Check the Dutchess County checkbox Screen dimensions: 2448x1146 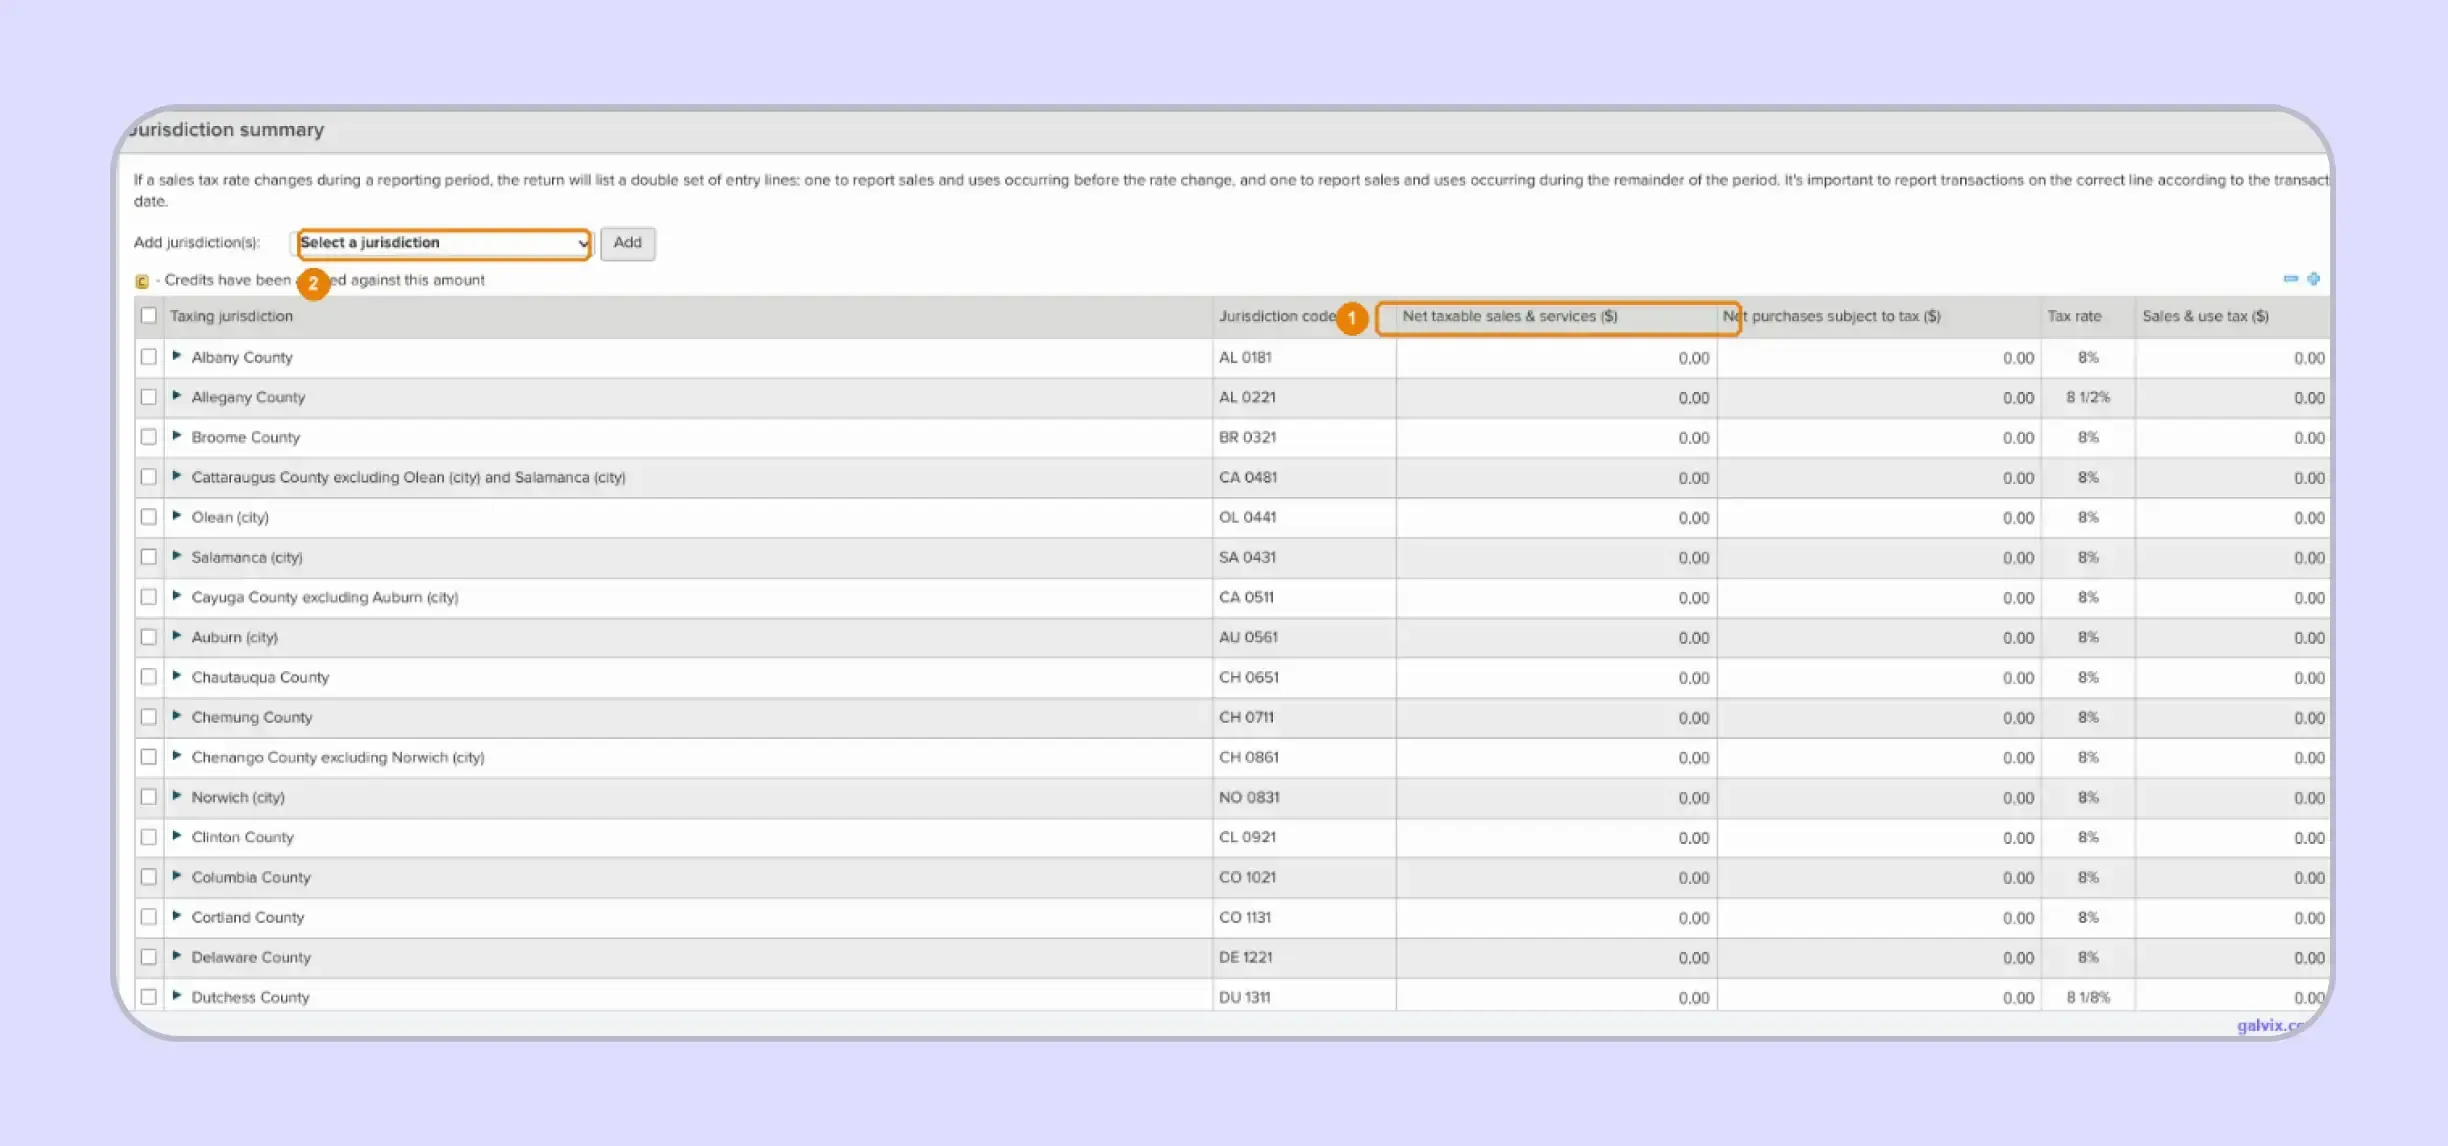click(149, 997)
